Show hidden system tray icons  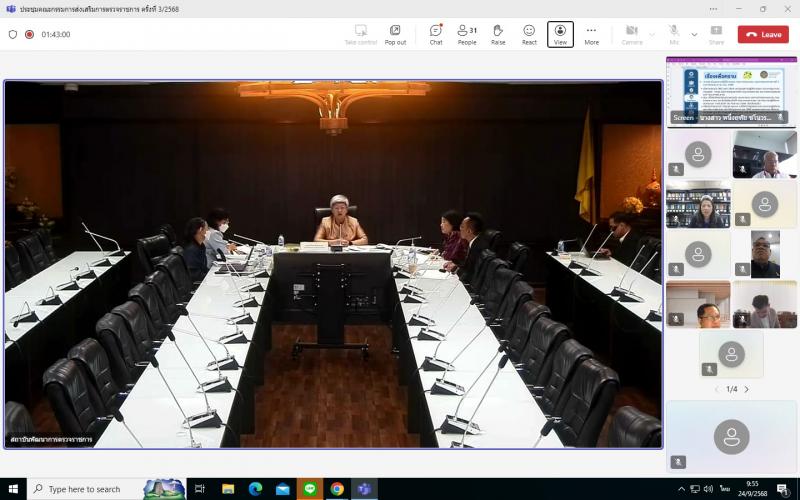(682, 489)
